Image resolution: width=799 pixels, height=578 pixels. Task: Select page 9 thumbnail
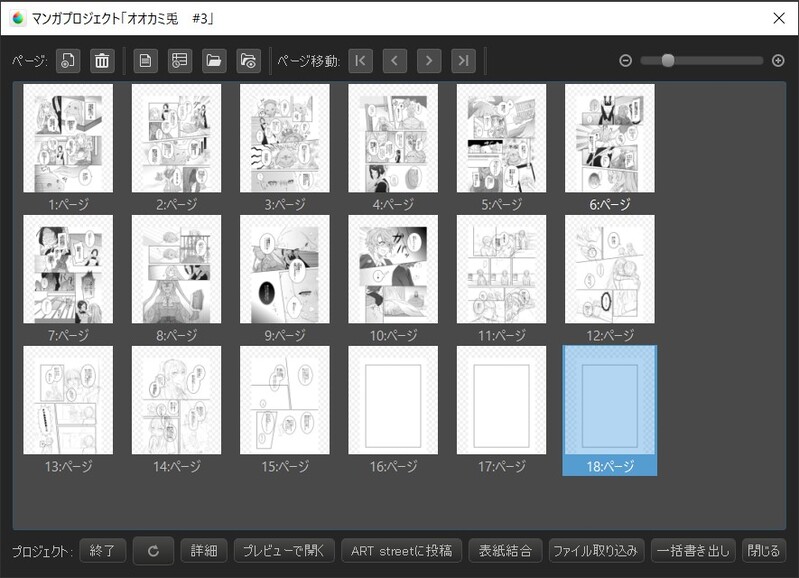pyautogui.click(x=285, y=269)
